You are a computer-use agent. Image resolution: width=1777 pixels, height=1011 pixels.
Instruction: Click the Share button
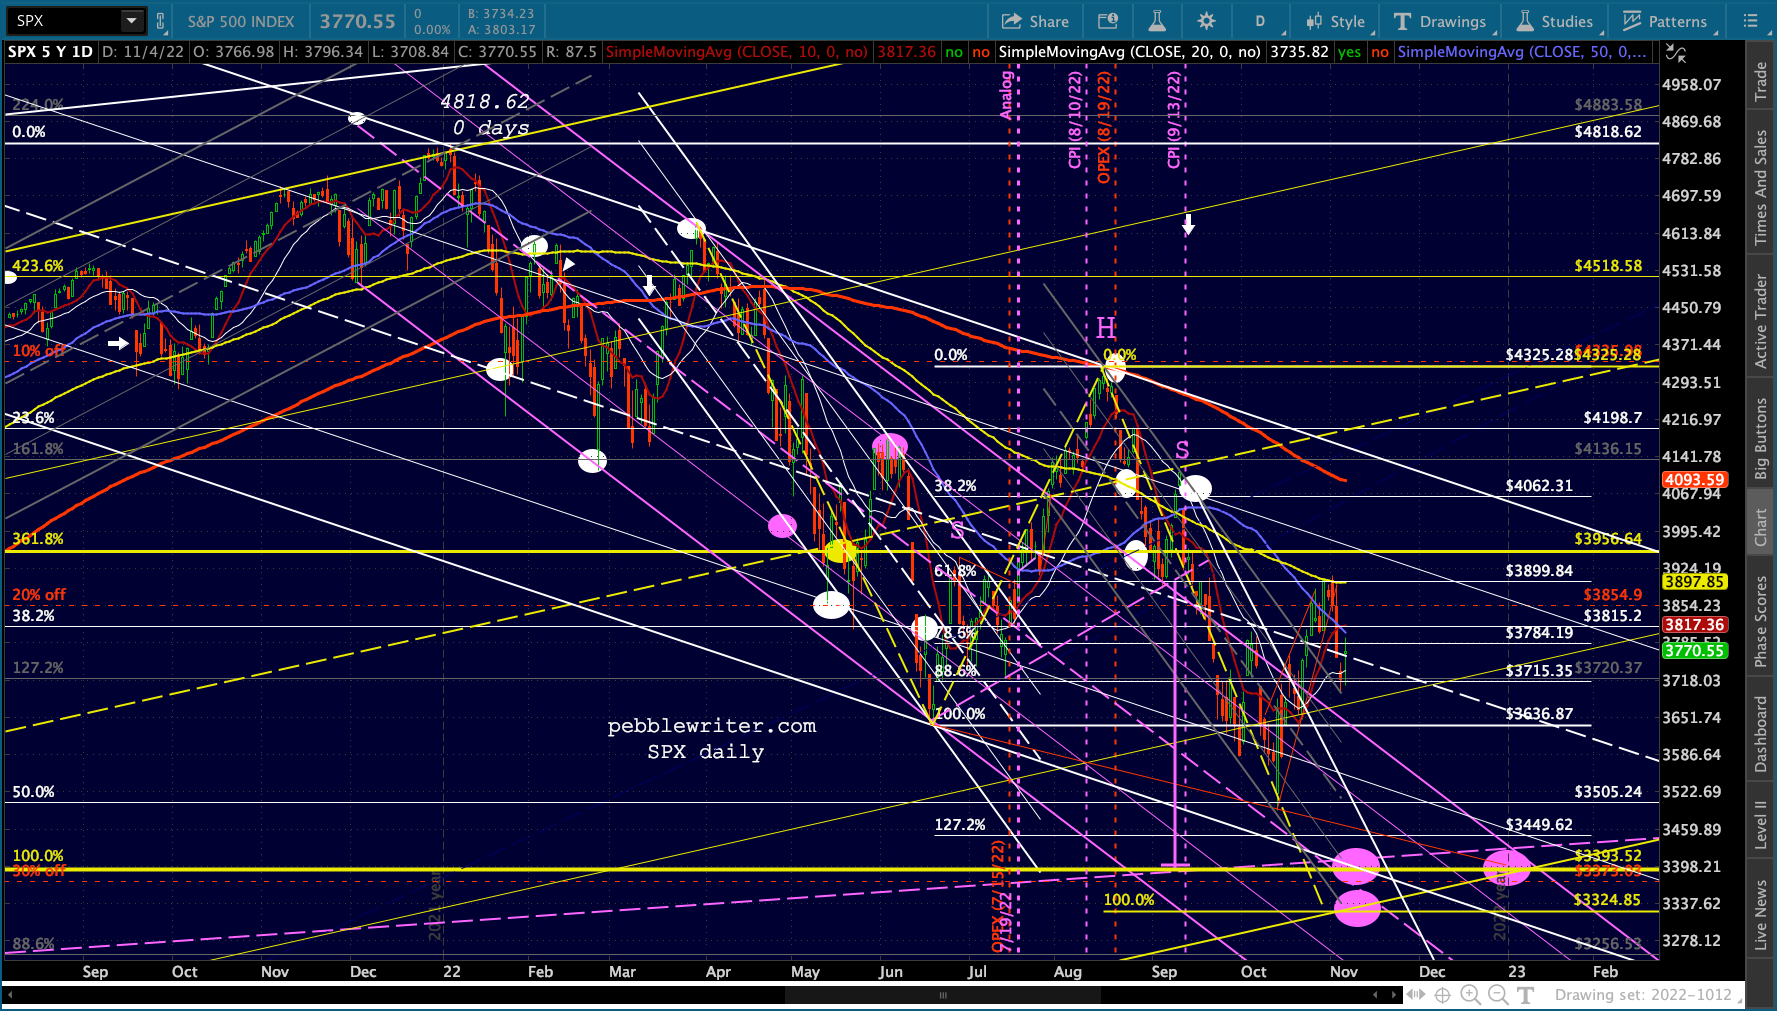click(1035, 21)
